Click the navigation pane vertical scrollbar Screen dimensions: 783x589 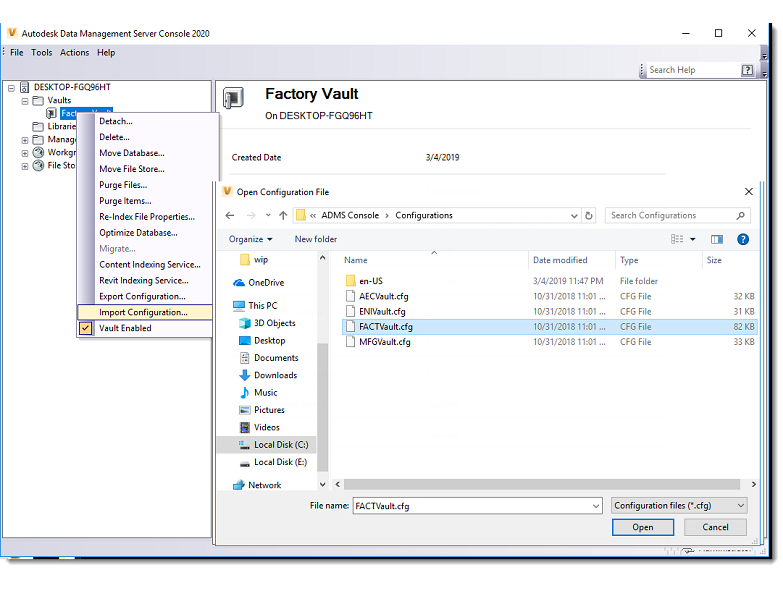323,407
